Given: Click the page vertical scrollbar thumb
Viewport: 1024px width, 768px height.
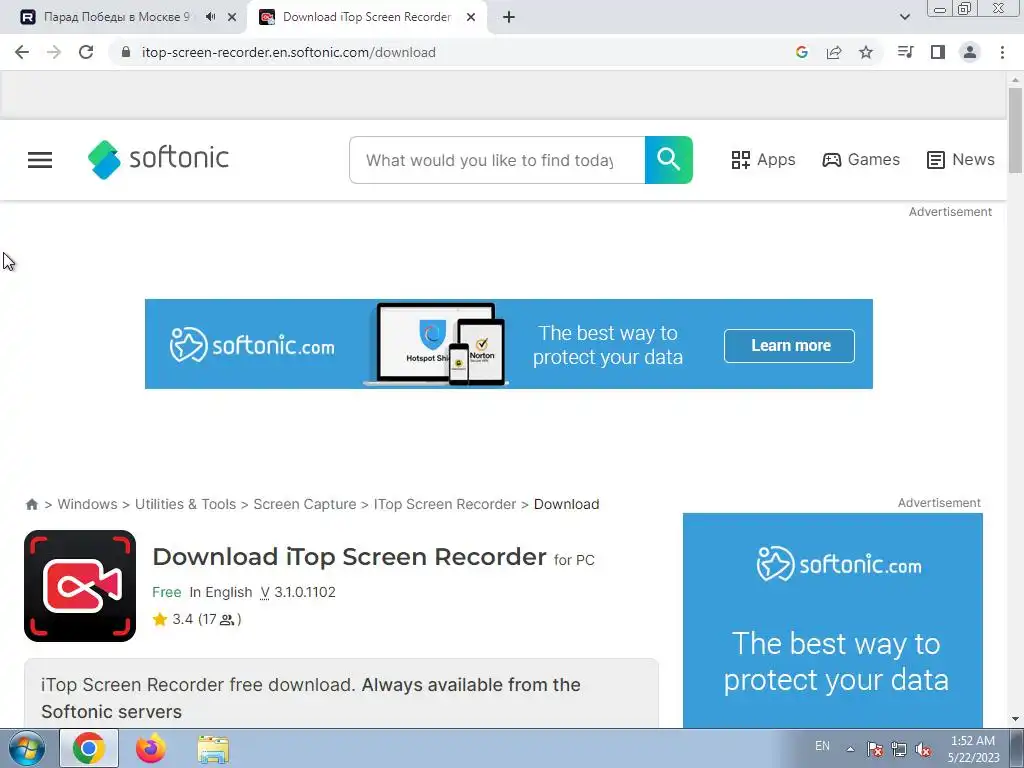Looking at the screenshot, I should click(1015, 131).
